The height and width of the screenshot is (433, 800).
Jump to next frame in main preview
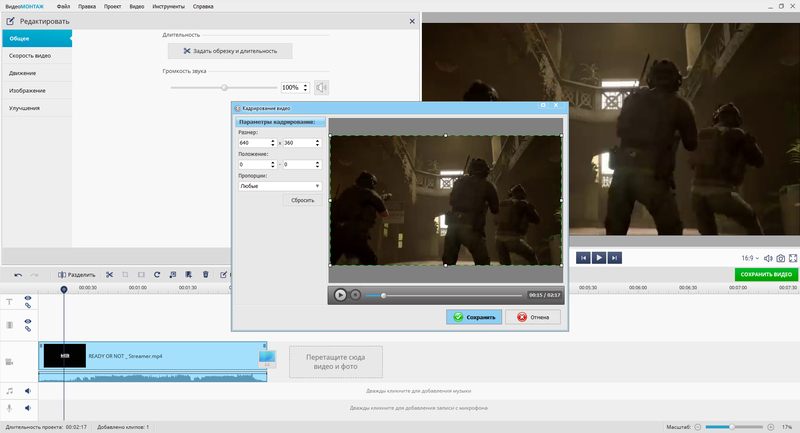(615, 258)
